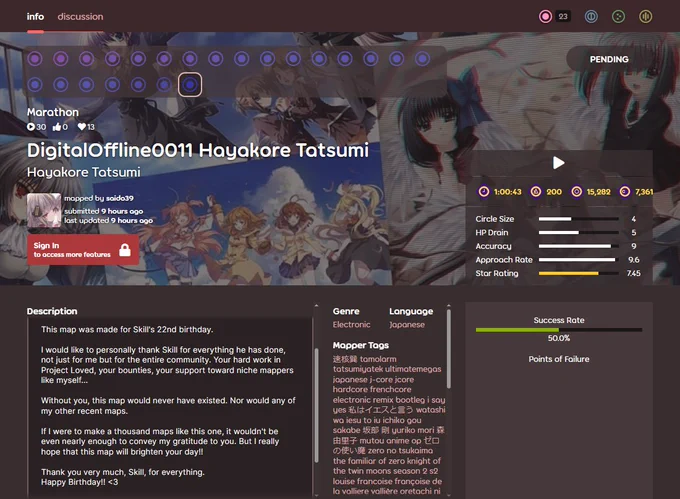The image size is (680, 499).
Task: Click the difficulty count badge 23
Action: pos(563,16)
